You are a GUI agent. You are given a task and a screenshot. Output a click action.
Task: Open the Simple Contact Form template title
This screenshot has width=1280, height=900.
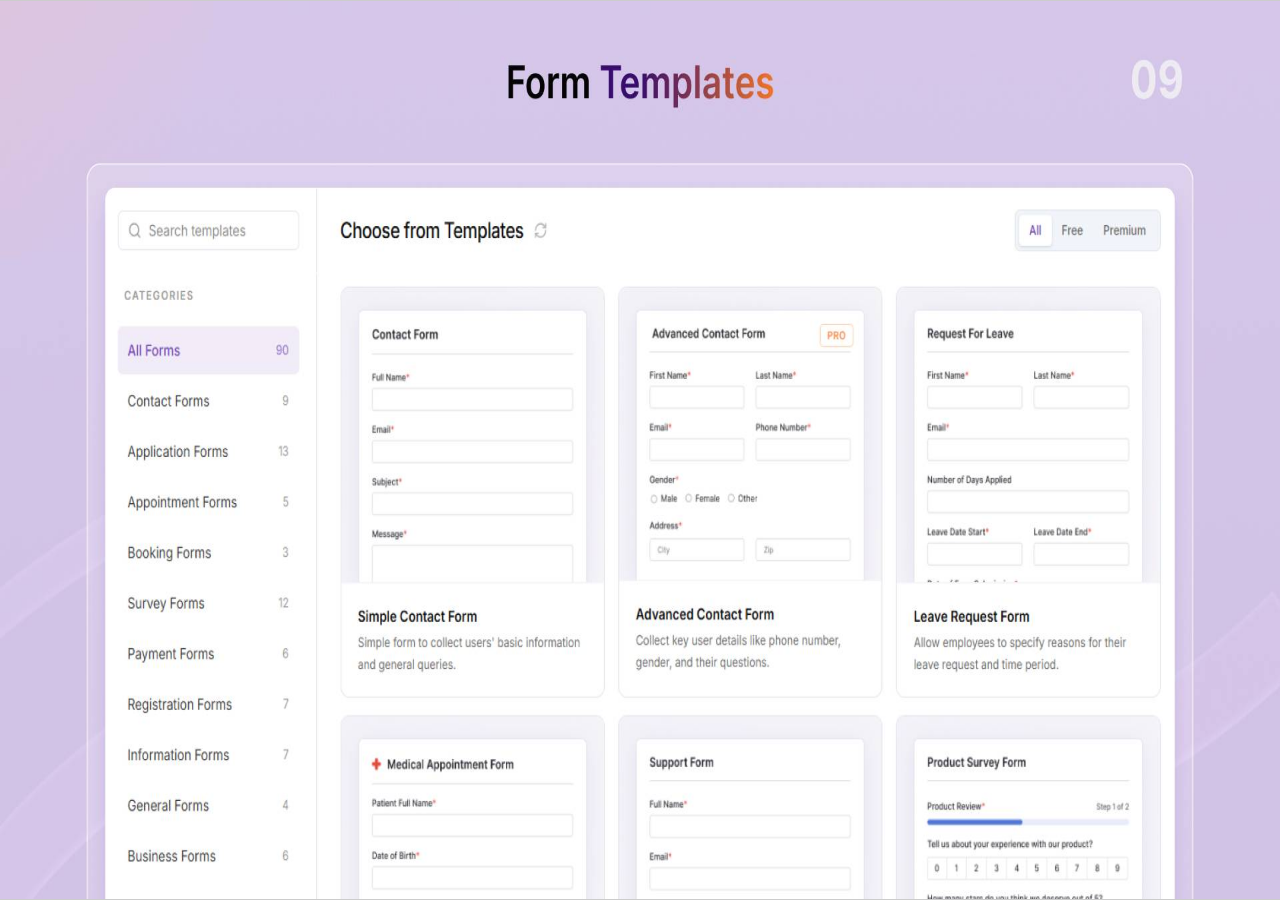pos(417,616)
